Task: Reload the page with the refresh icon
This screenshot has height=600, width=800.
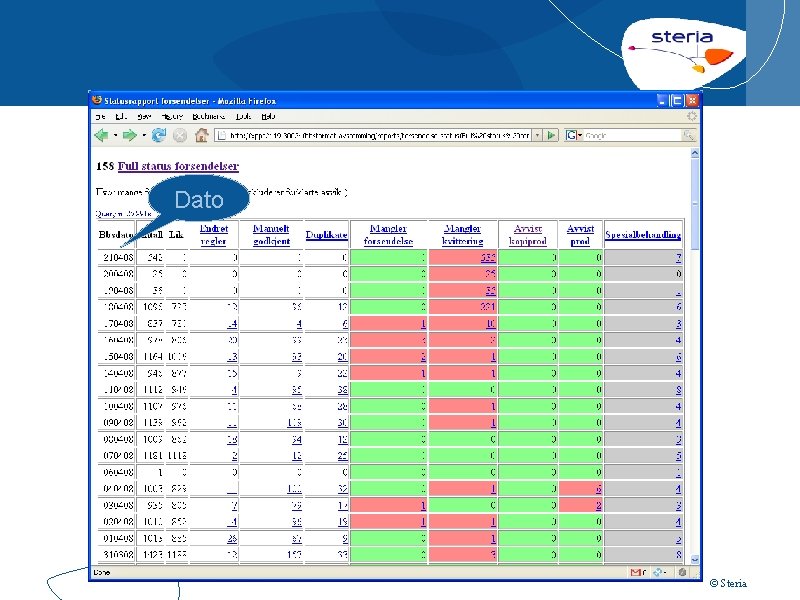Action: 159,135
